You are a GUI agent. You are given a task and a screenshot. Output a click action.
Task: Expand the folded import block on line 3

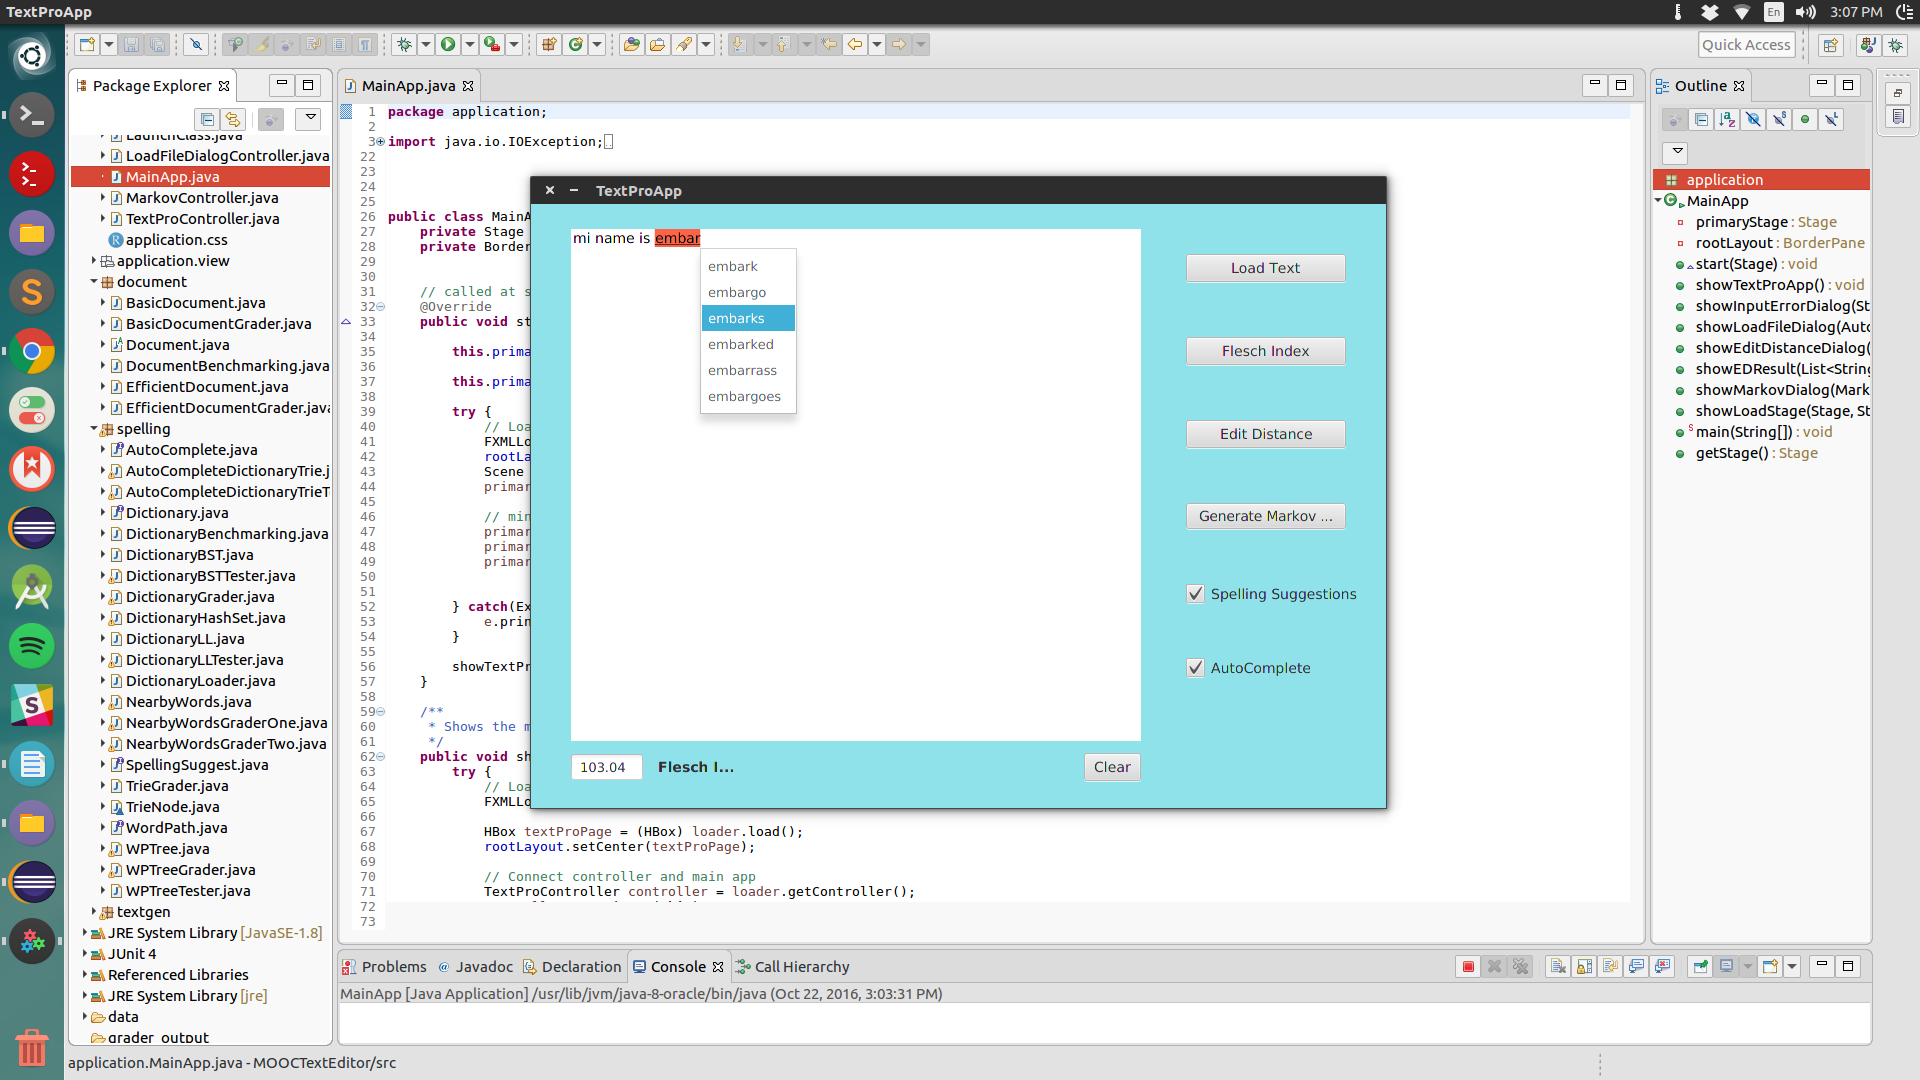[380, 142]
